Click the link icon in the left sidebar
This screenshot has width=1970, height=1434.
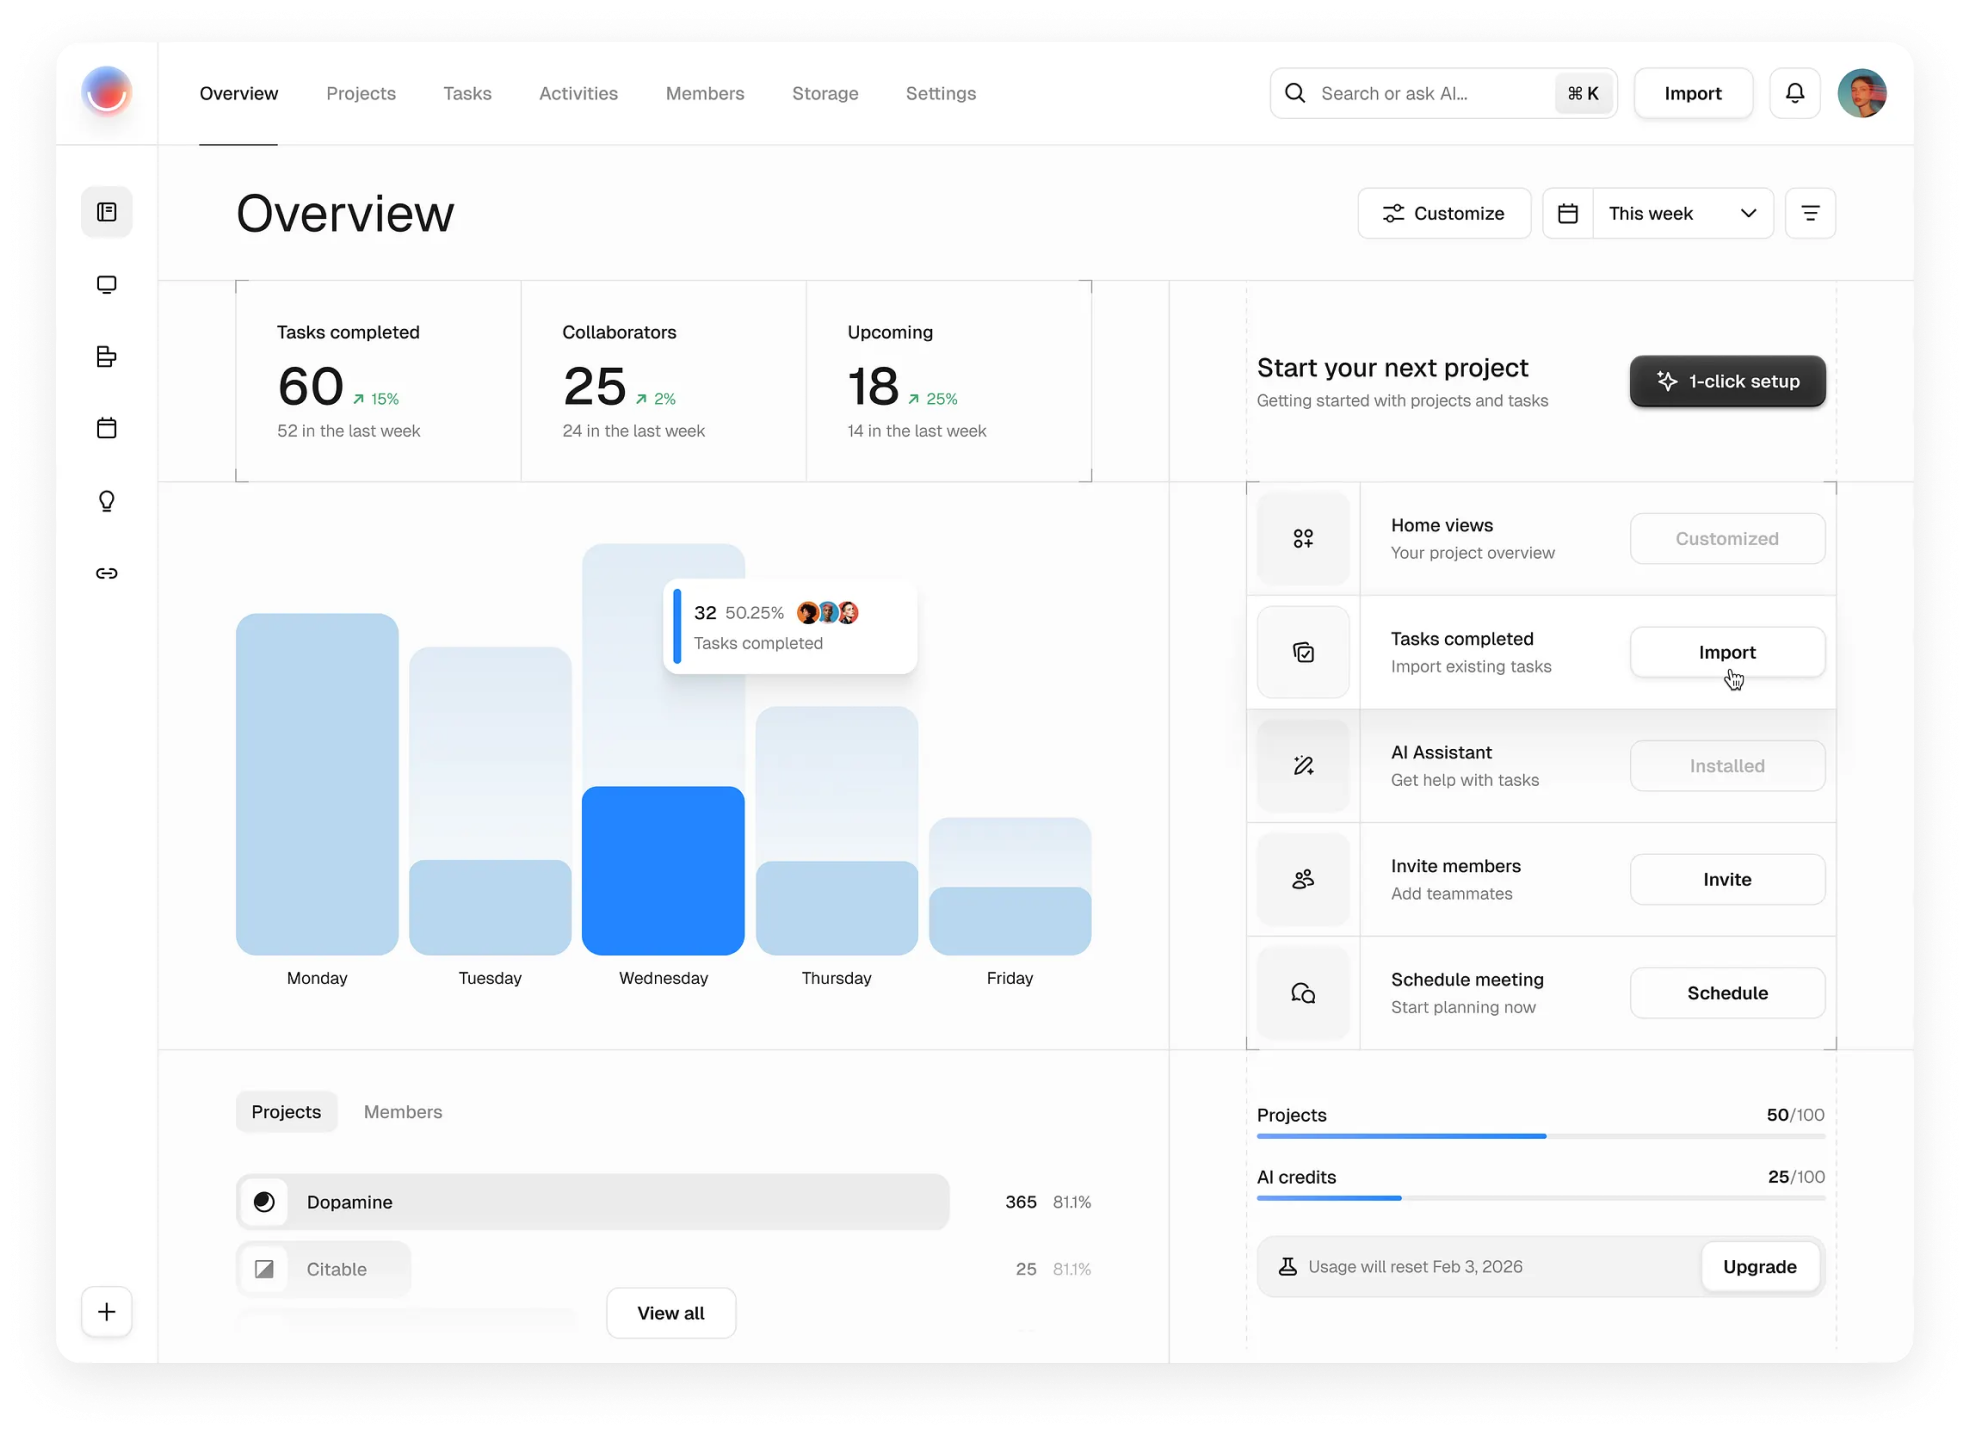tap(107, 573)
